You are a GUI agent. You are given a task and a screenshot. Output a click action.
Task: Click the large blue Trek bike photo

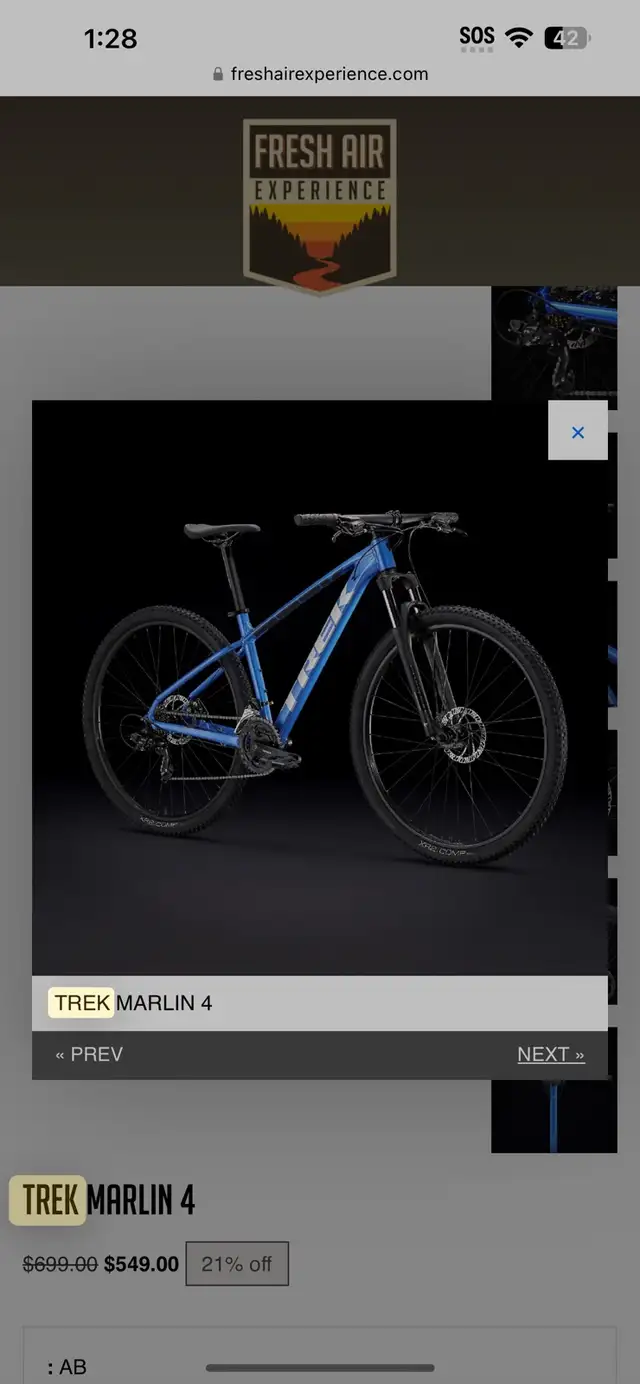(x=320, y=688)
